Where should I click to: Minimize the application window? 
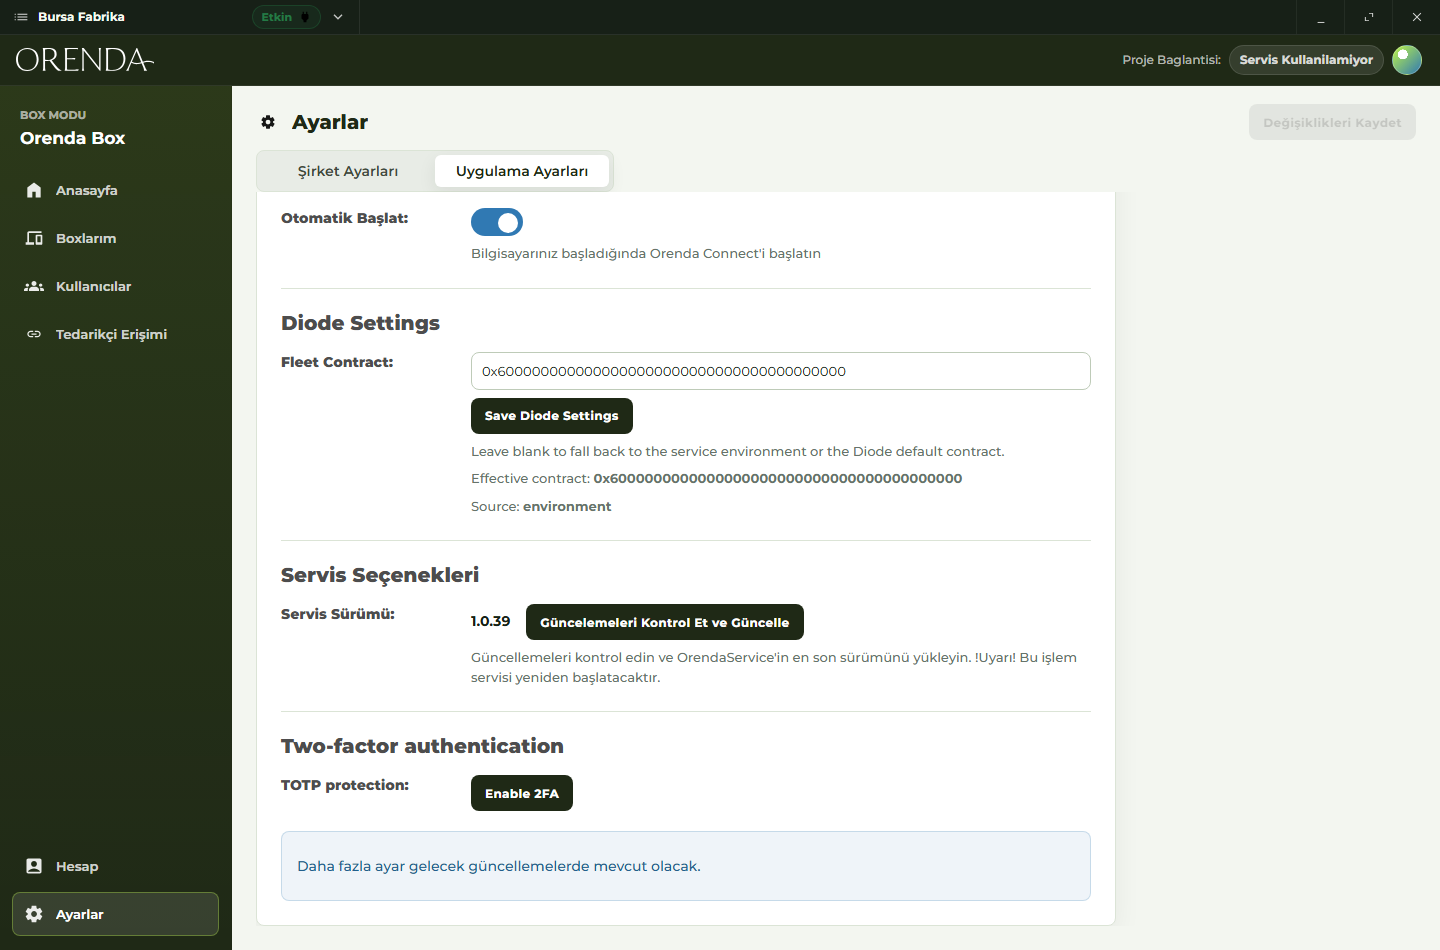(1321, 17)
